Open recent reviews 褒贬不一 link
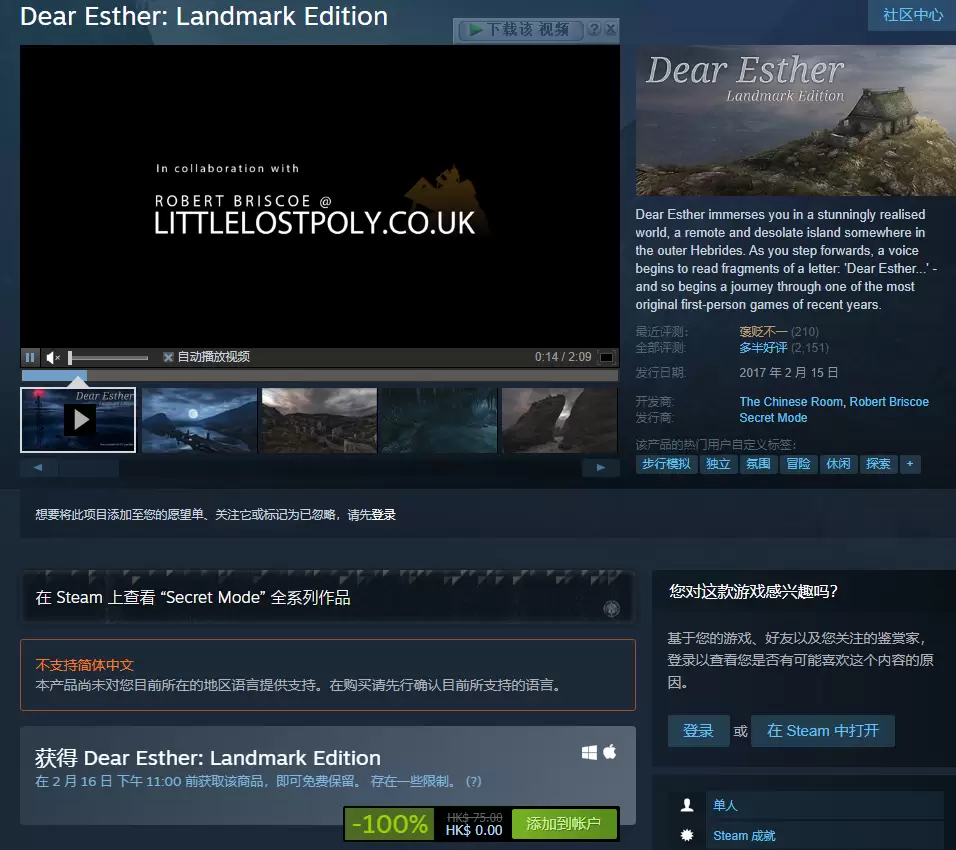The width and height of the screenshot is (956, 850). pos(763,332)
